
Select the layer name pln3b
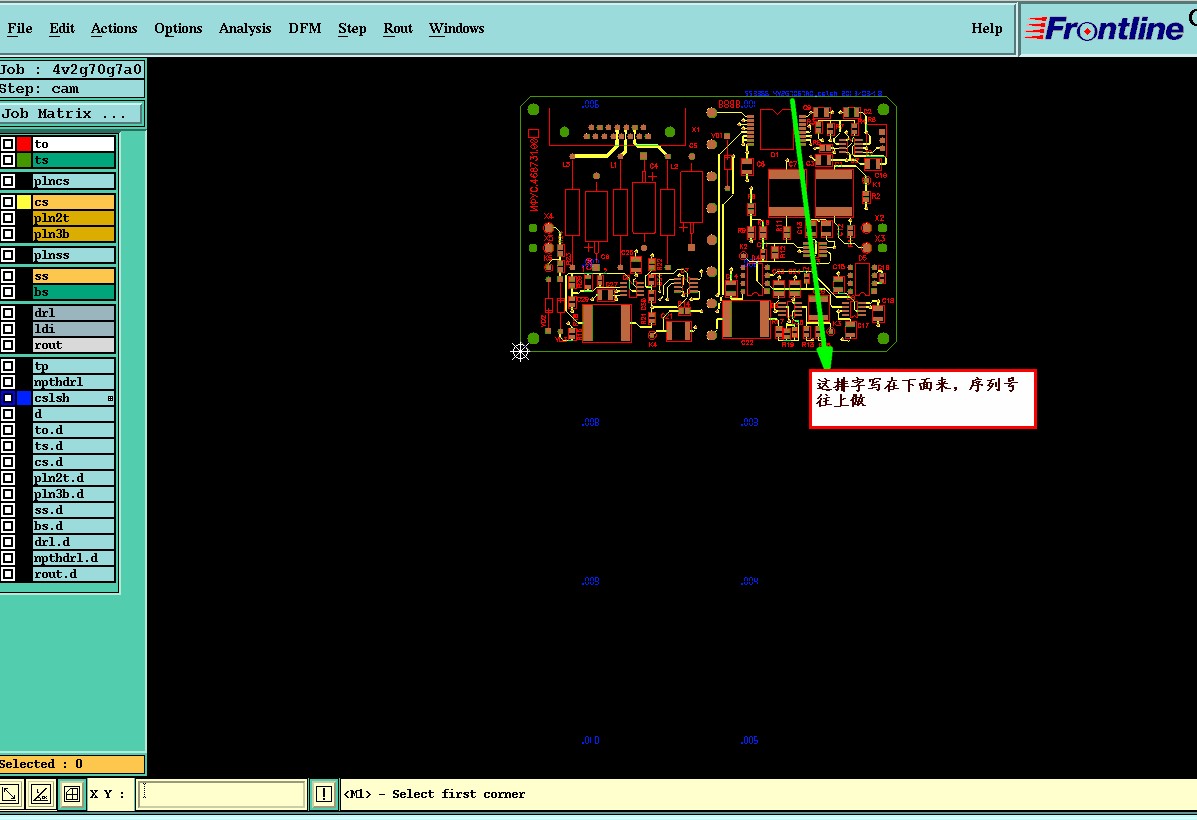pyautogui.click(x=73, y=234)
